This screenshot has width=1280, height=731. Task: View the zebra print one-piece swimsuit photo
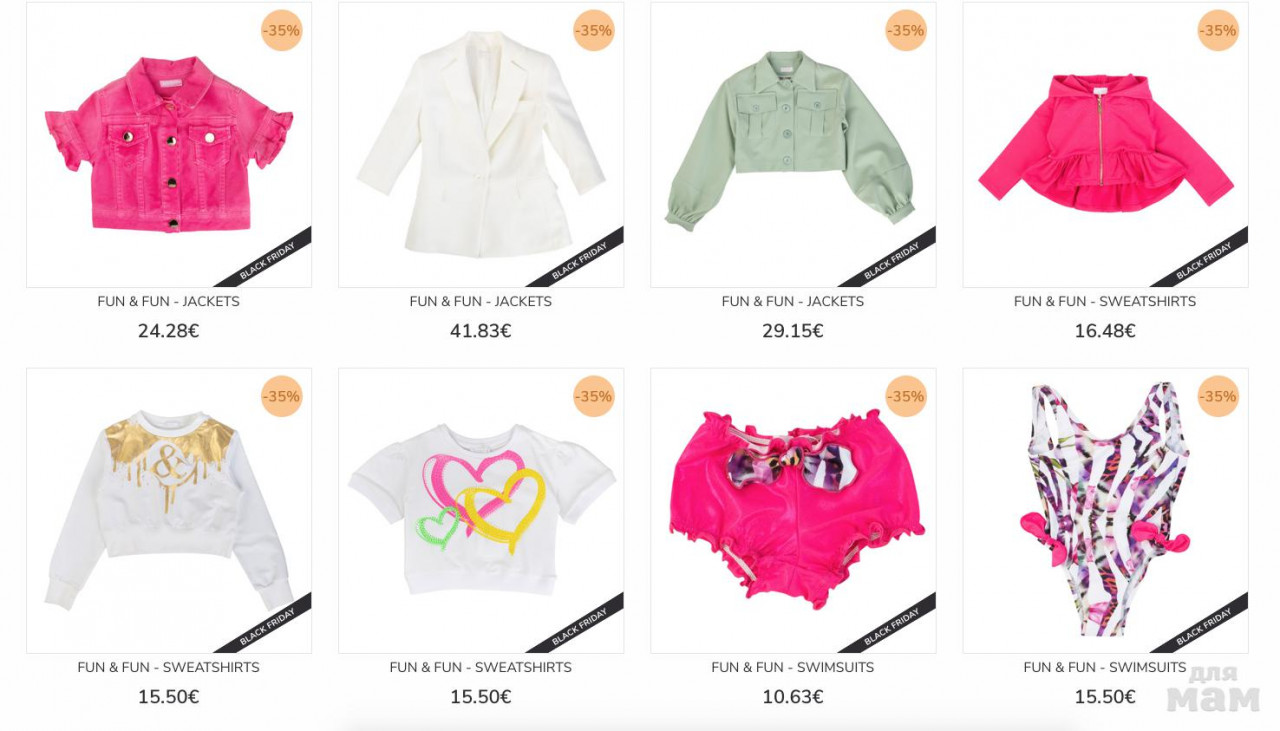click(x=1105, y=511)
